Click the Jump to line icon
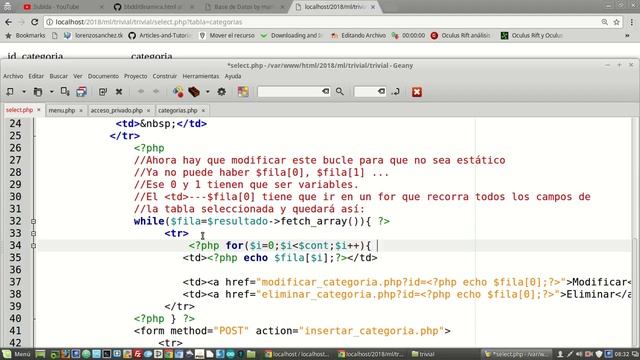The image size is (640, 360). click(395, 92)
